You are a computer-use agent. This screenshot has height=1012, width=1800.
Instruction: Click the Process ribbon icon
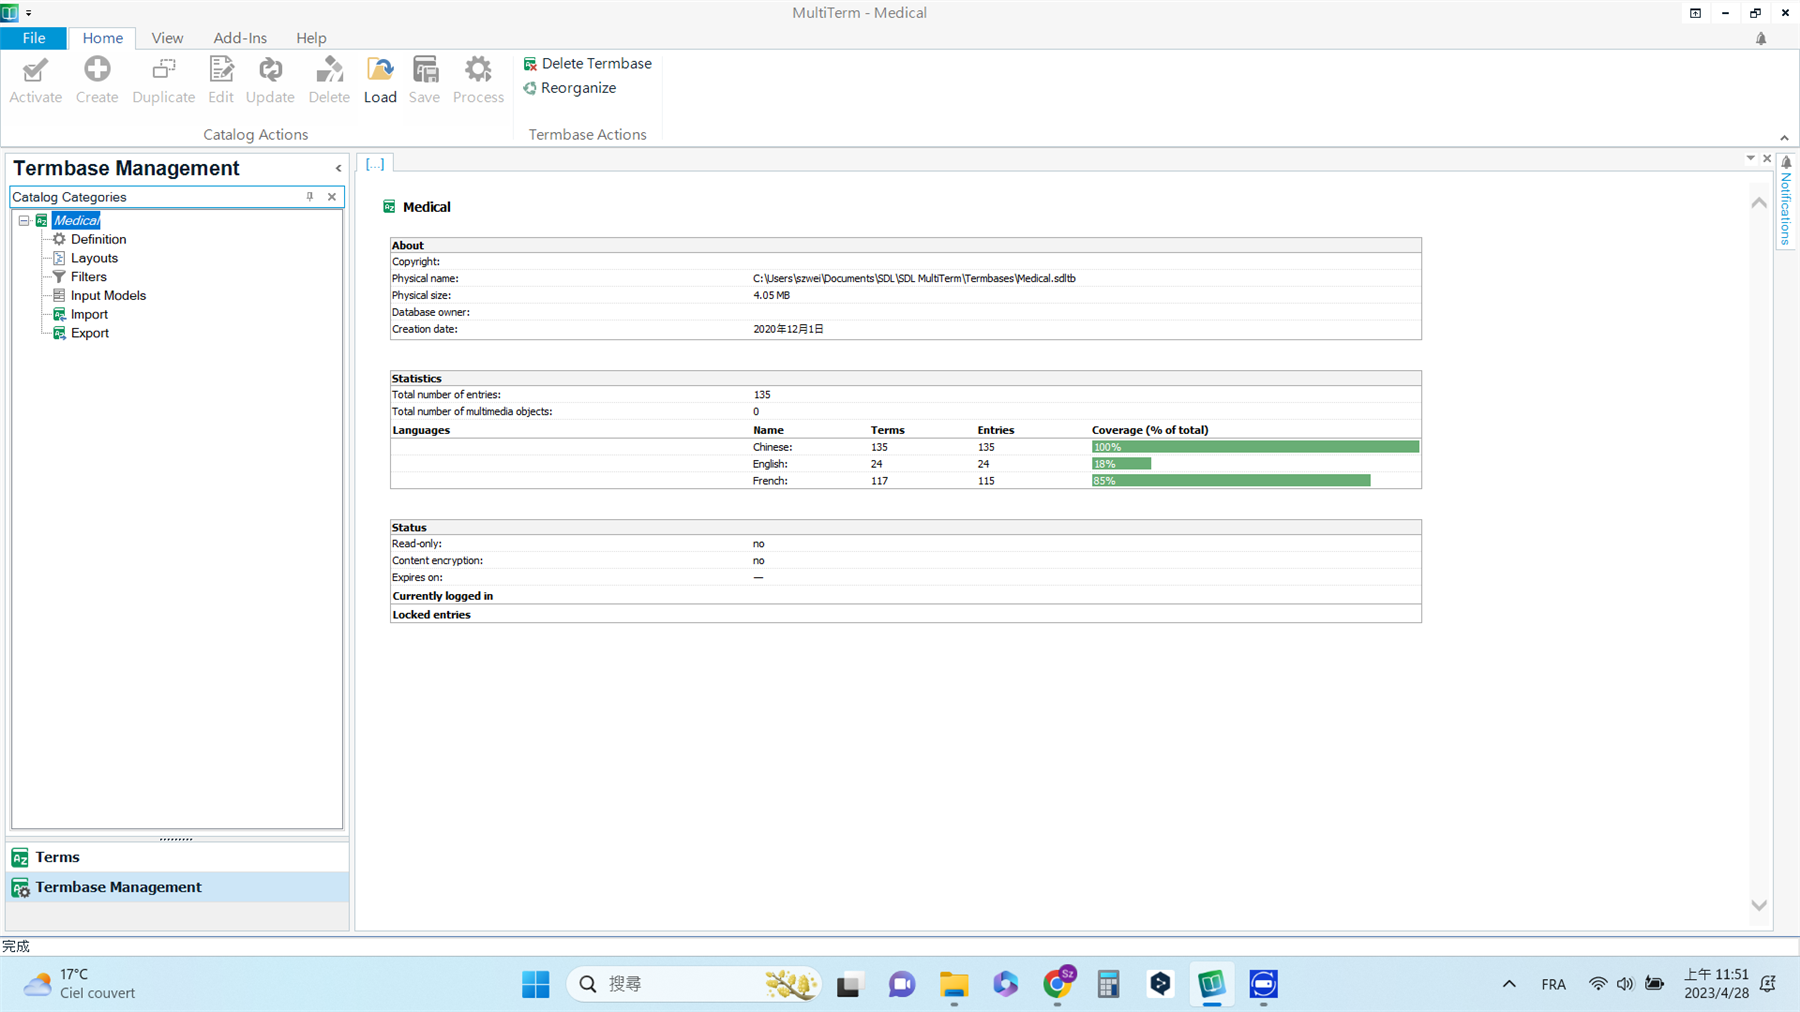(x=478, y=80)
